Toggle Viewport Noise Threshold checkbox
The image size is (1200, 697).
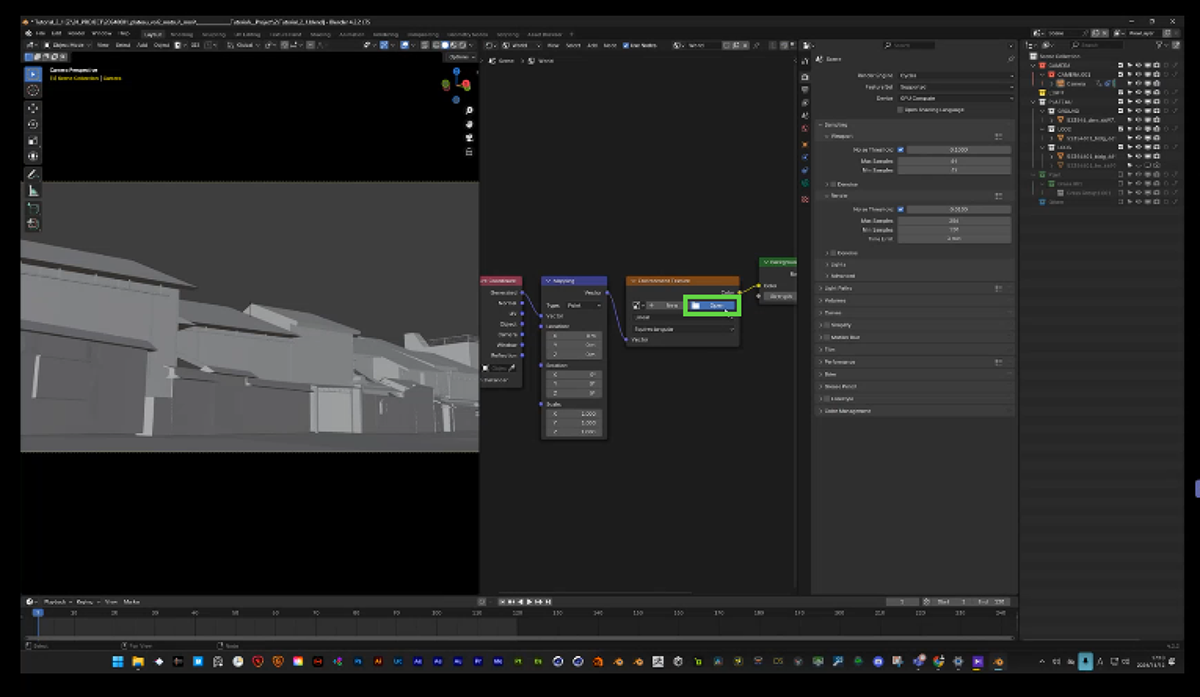[x=900, y=150]
